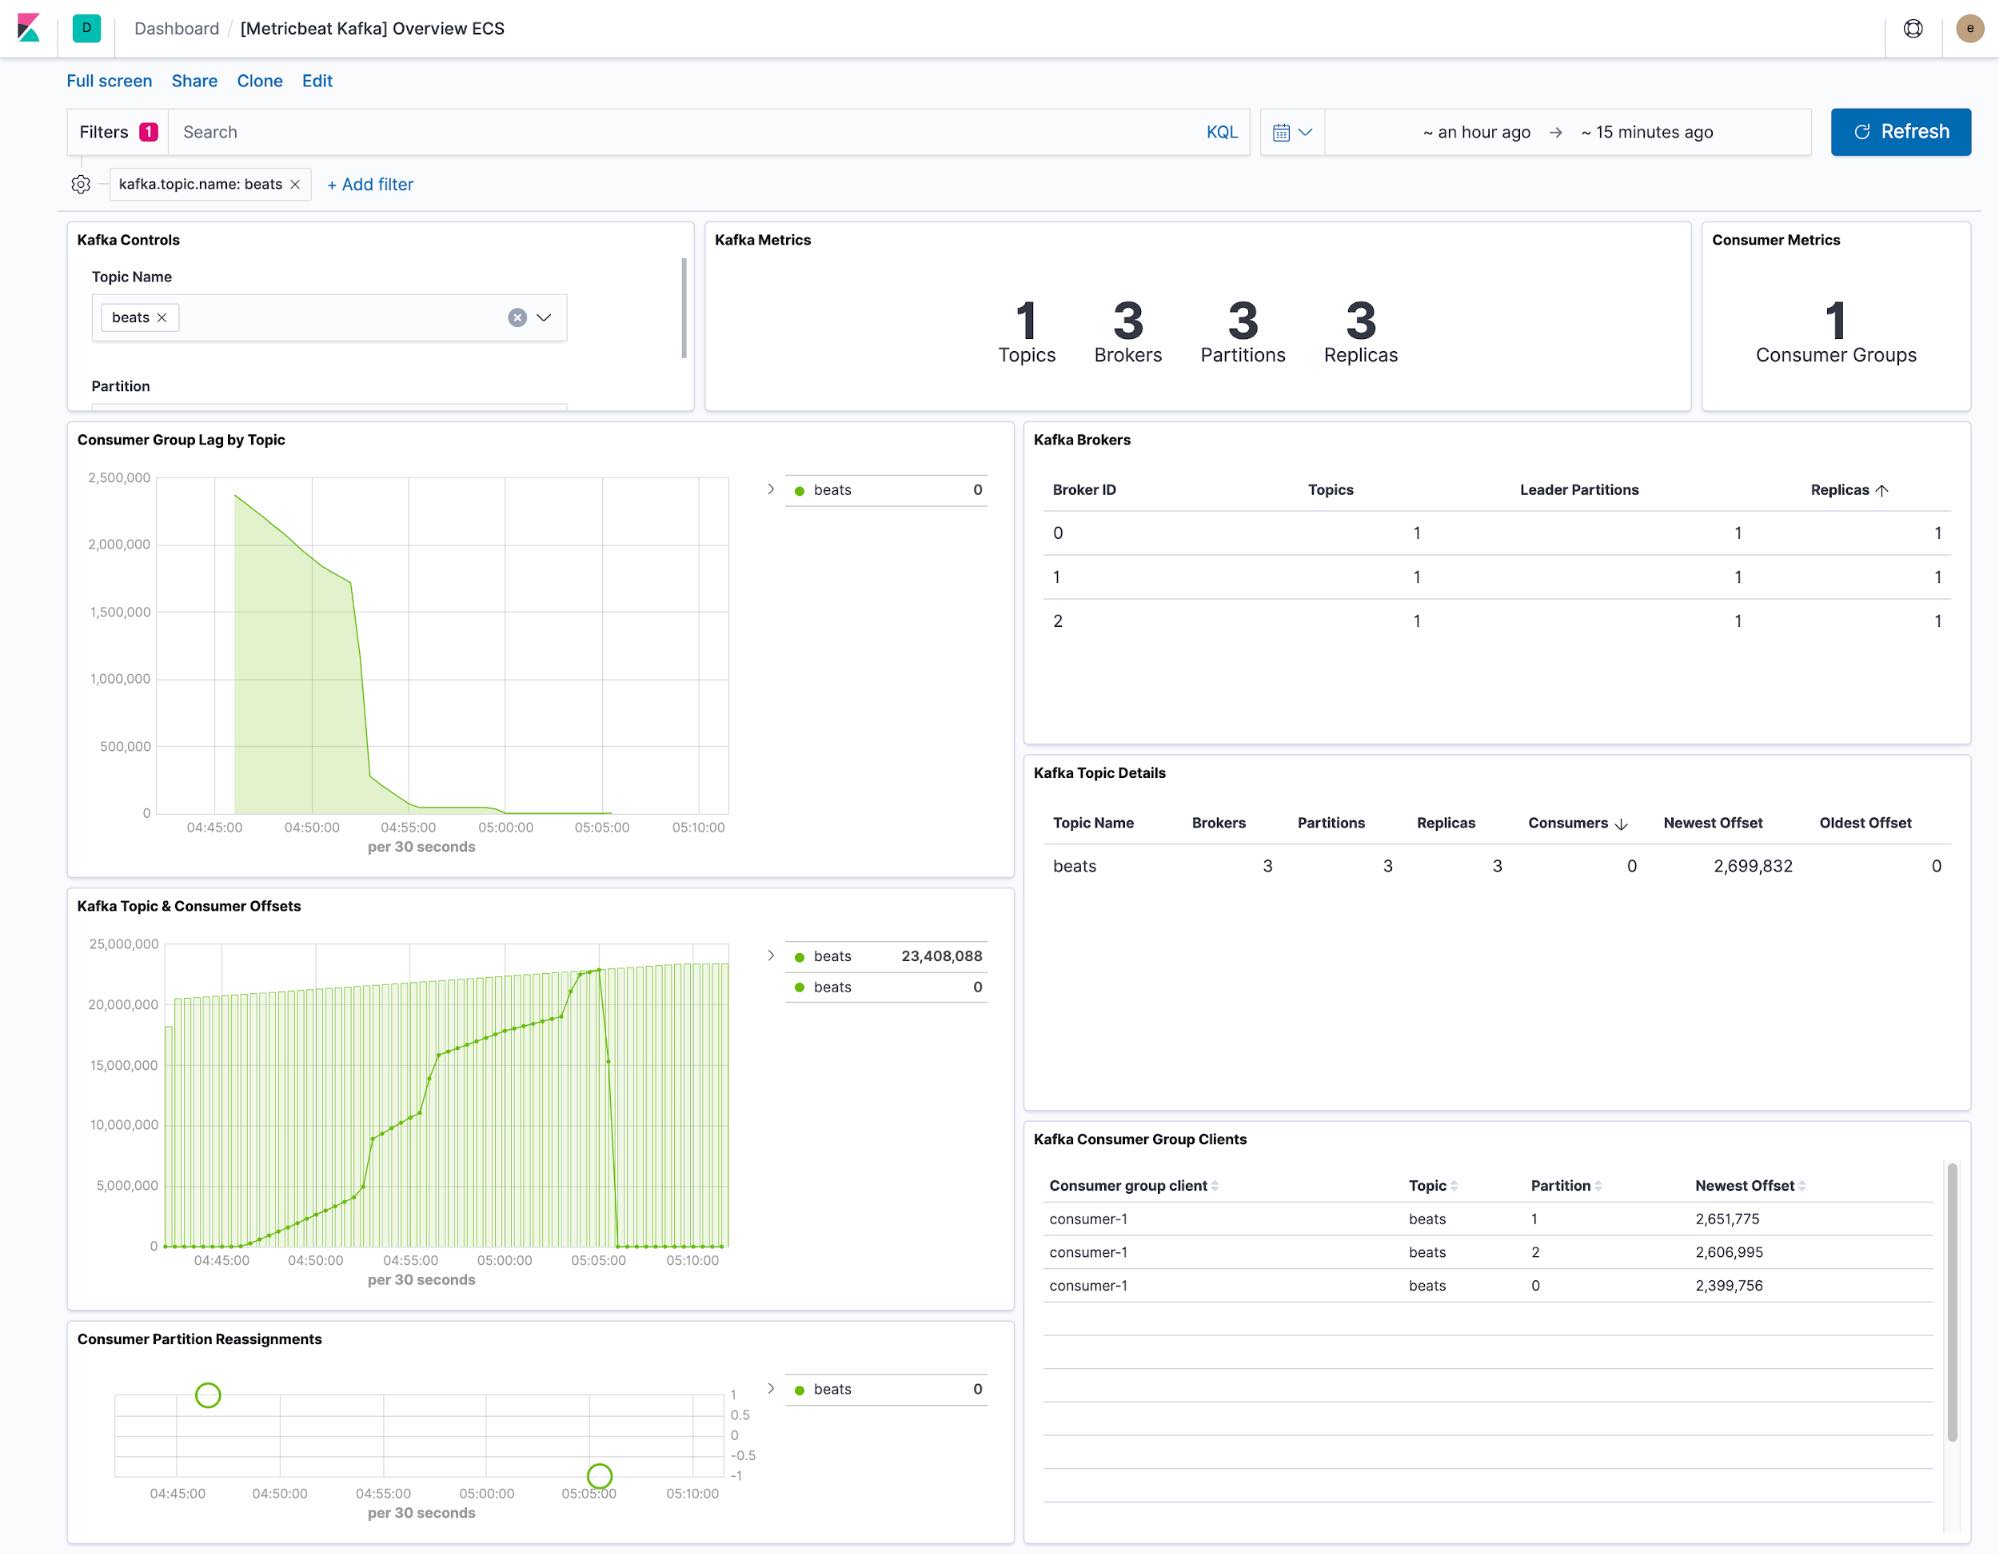Click the Brokers column header in Topic Details
The width and height of the screenshot is (1999, 1554).
pyautogui.click(x=1219, y=823)
